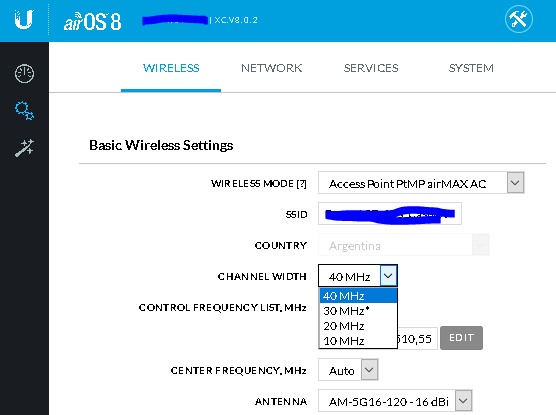This screenshot has width=556, height=415.
Task: Open the Antenna AM-5G16-120 dropdown
Action: 395,401
